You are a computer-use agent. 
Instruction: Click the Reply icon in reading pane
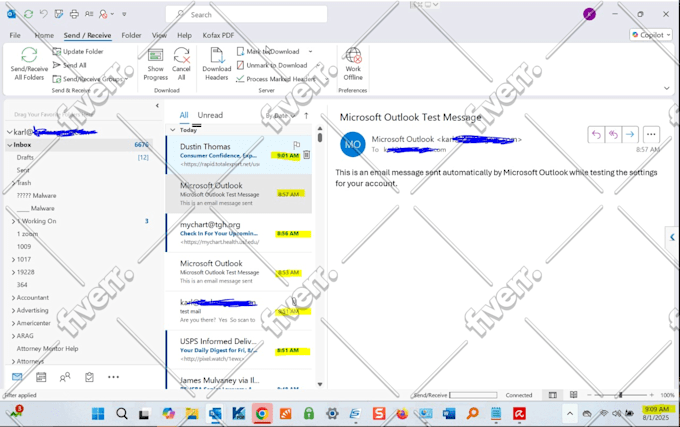pyautogui.click(x=596, y=134)
